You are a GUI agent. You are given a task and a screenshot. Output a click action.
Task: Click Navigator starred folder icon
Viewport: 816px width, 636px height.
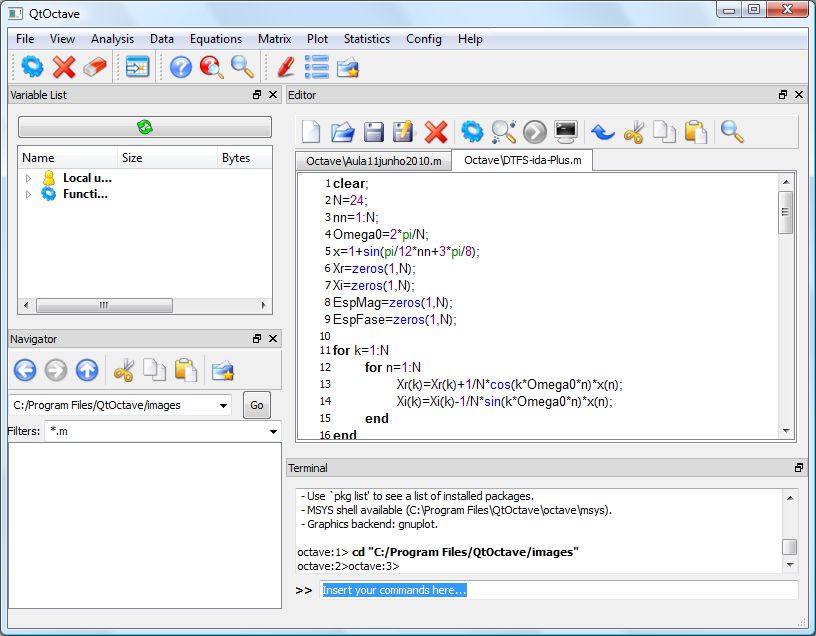[223, 371]
